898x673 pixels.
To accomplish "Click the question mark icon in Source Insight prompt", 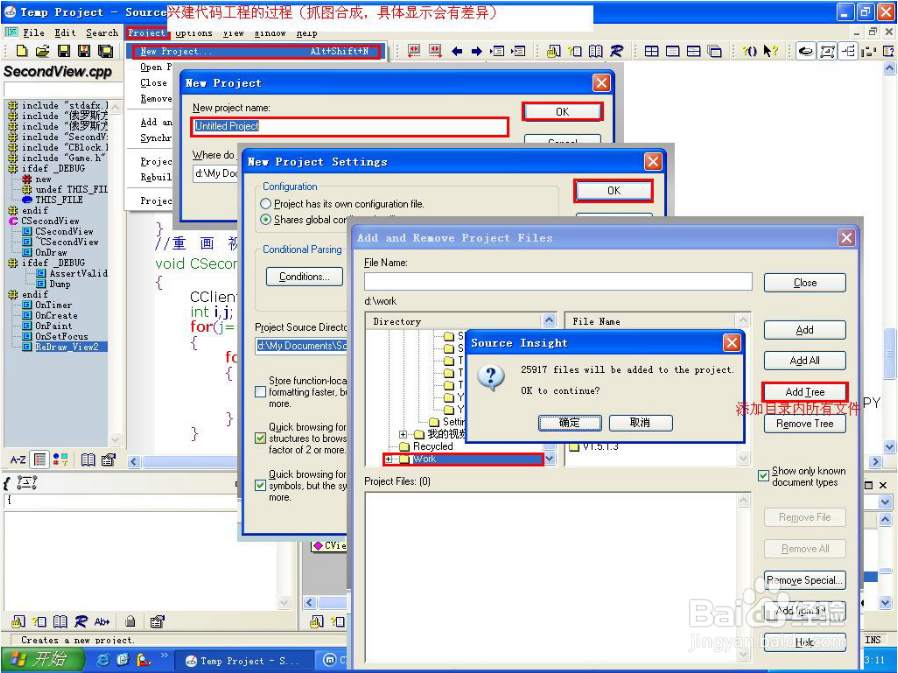I will [x=491, y=378].
